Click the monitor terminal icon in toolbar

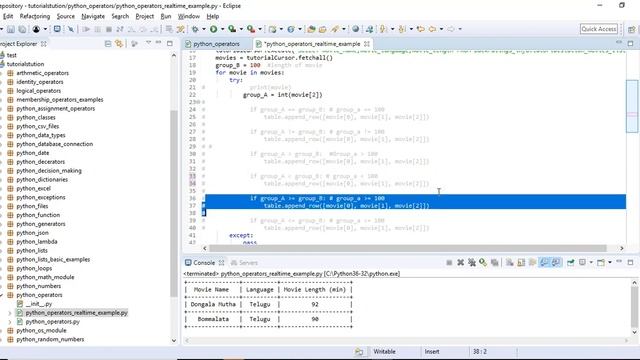pyautogui.click(x=57, y=29)
